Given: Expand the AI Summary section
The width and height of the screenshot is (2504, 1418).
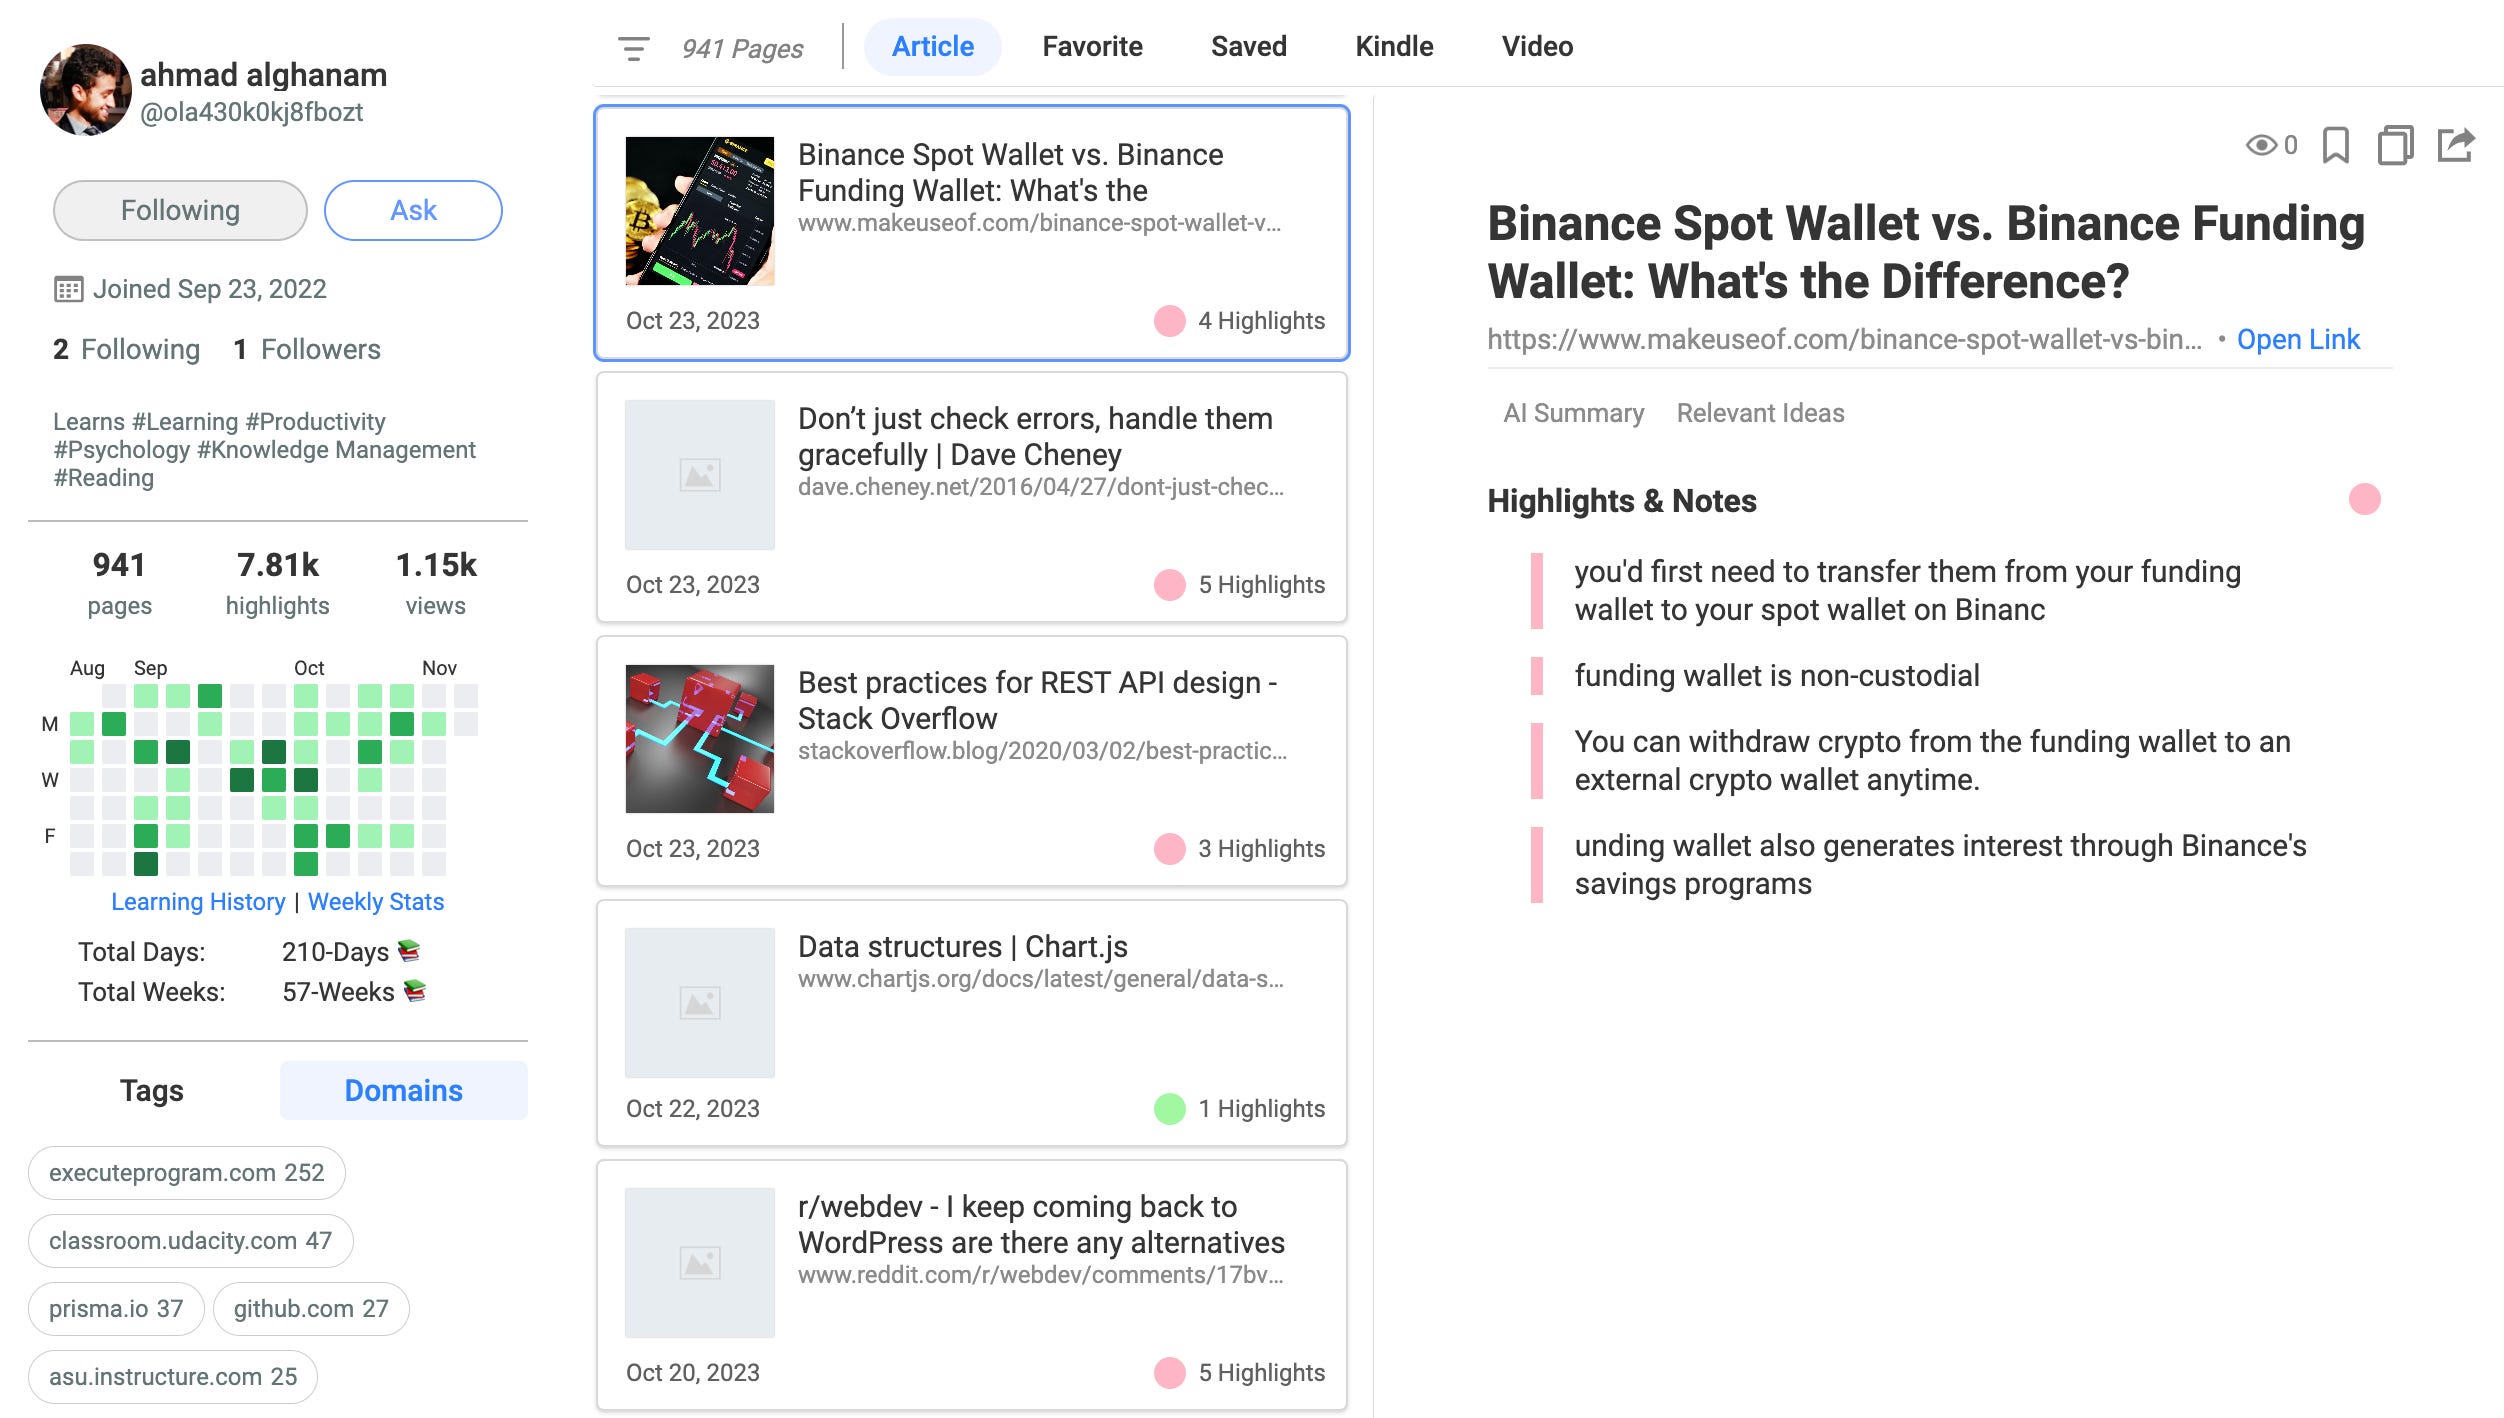Looking at the screenshot, I should pyautogui.click(x=1573, y=413).
